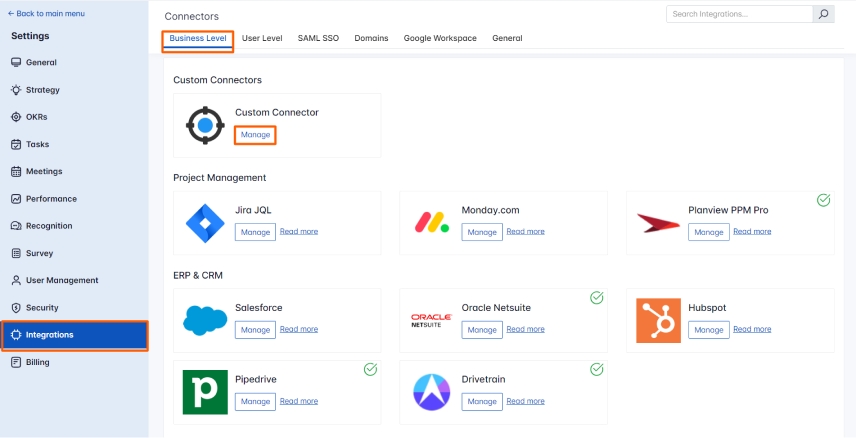Click Manage for Pipedrive
Image resolution: width=856 pixels, height=438 pixels.
click(255, 401)
